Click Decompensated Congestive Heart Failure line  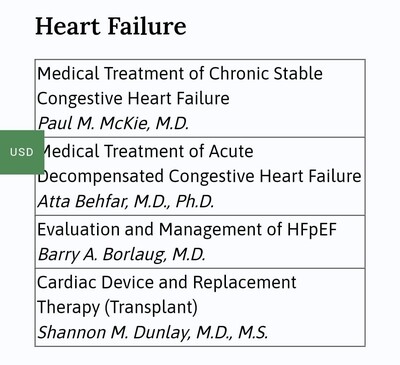[x=199, y=176]
